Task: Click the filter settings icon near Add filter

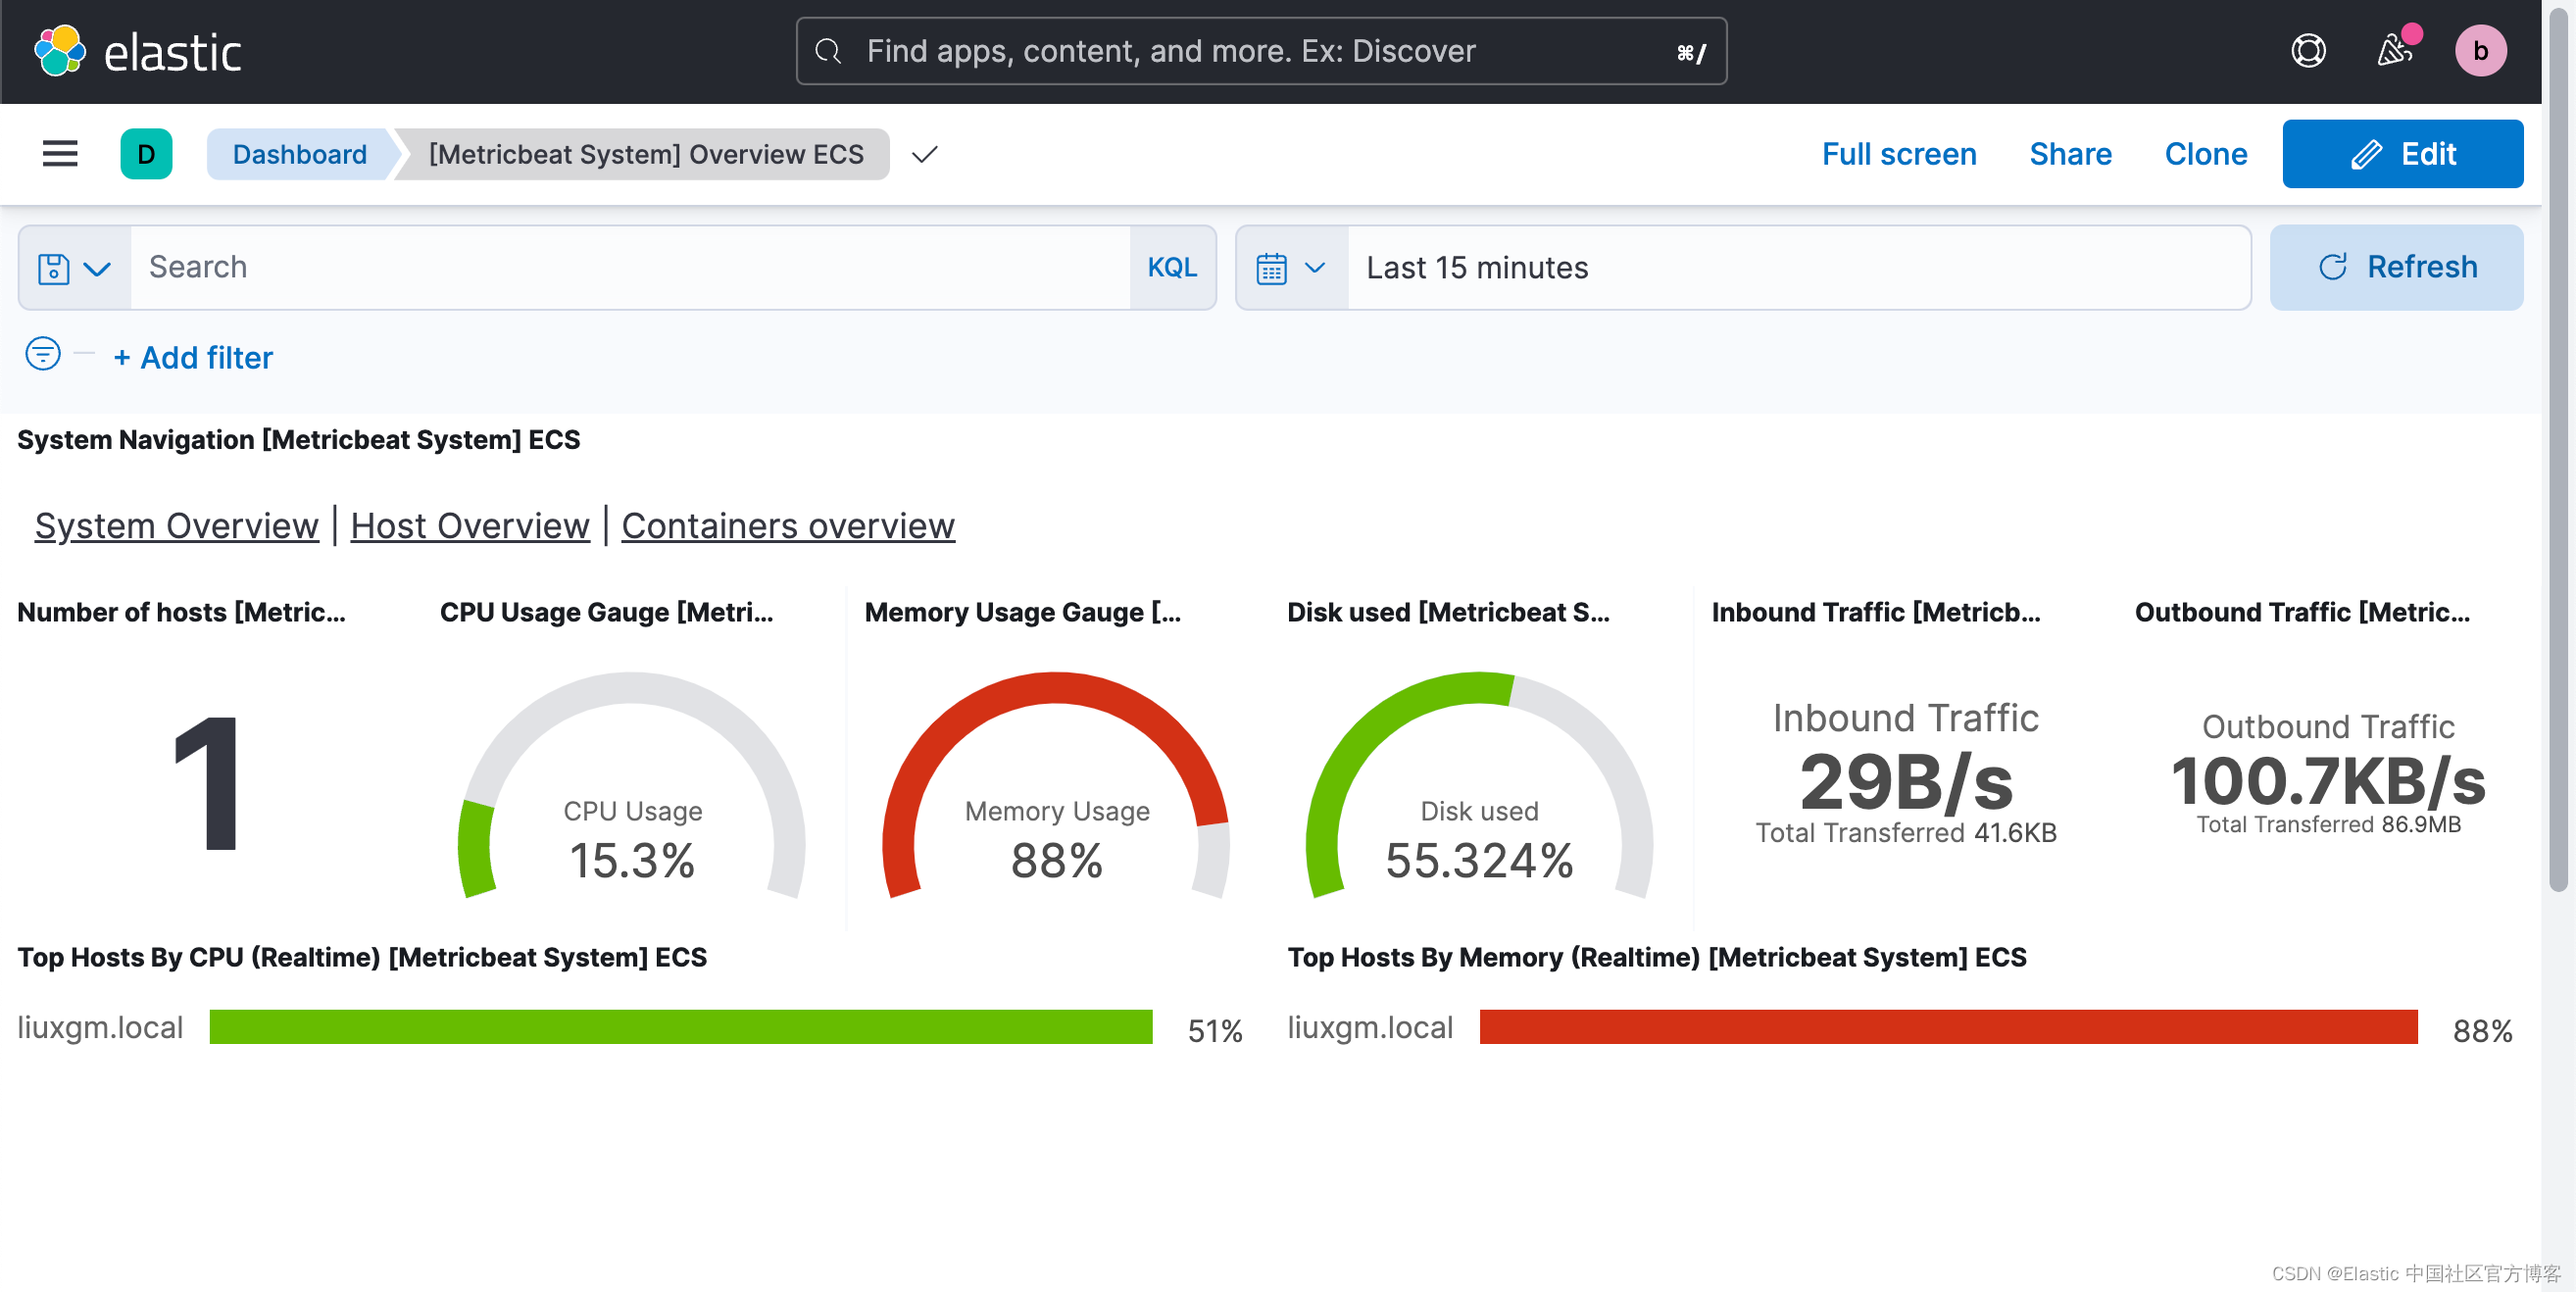Action: (x=42, y=355)
